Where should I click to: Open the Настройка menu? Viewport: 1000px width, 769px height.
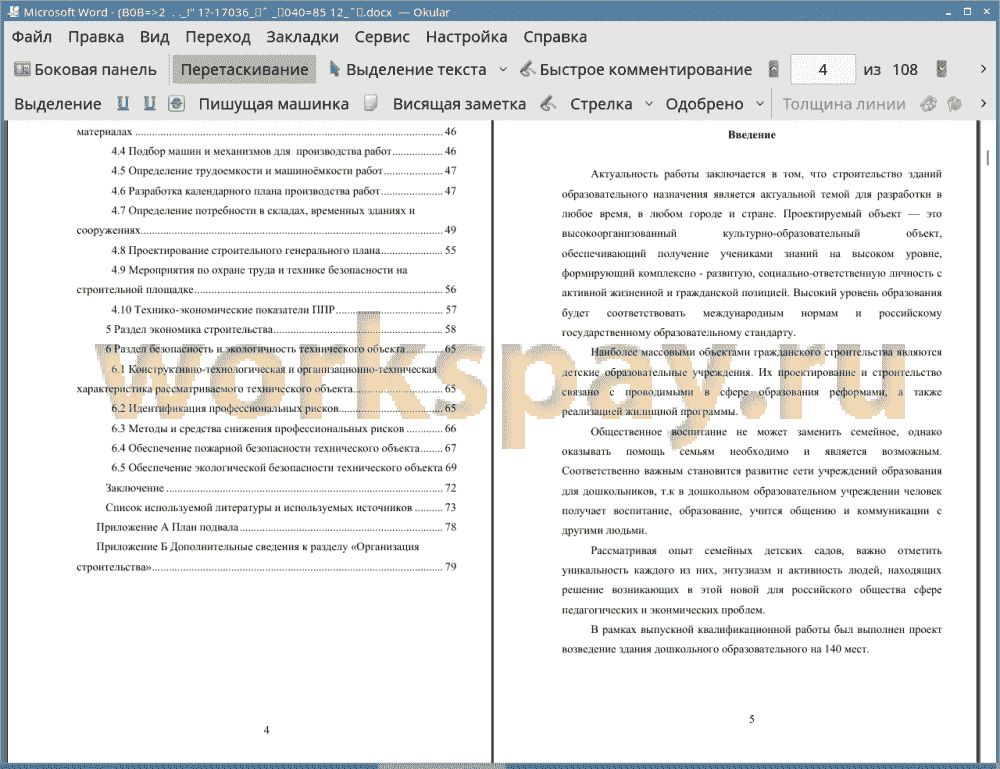466,37
